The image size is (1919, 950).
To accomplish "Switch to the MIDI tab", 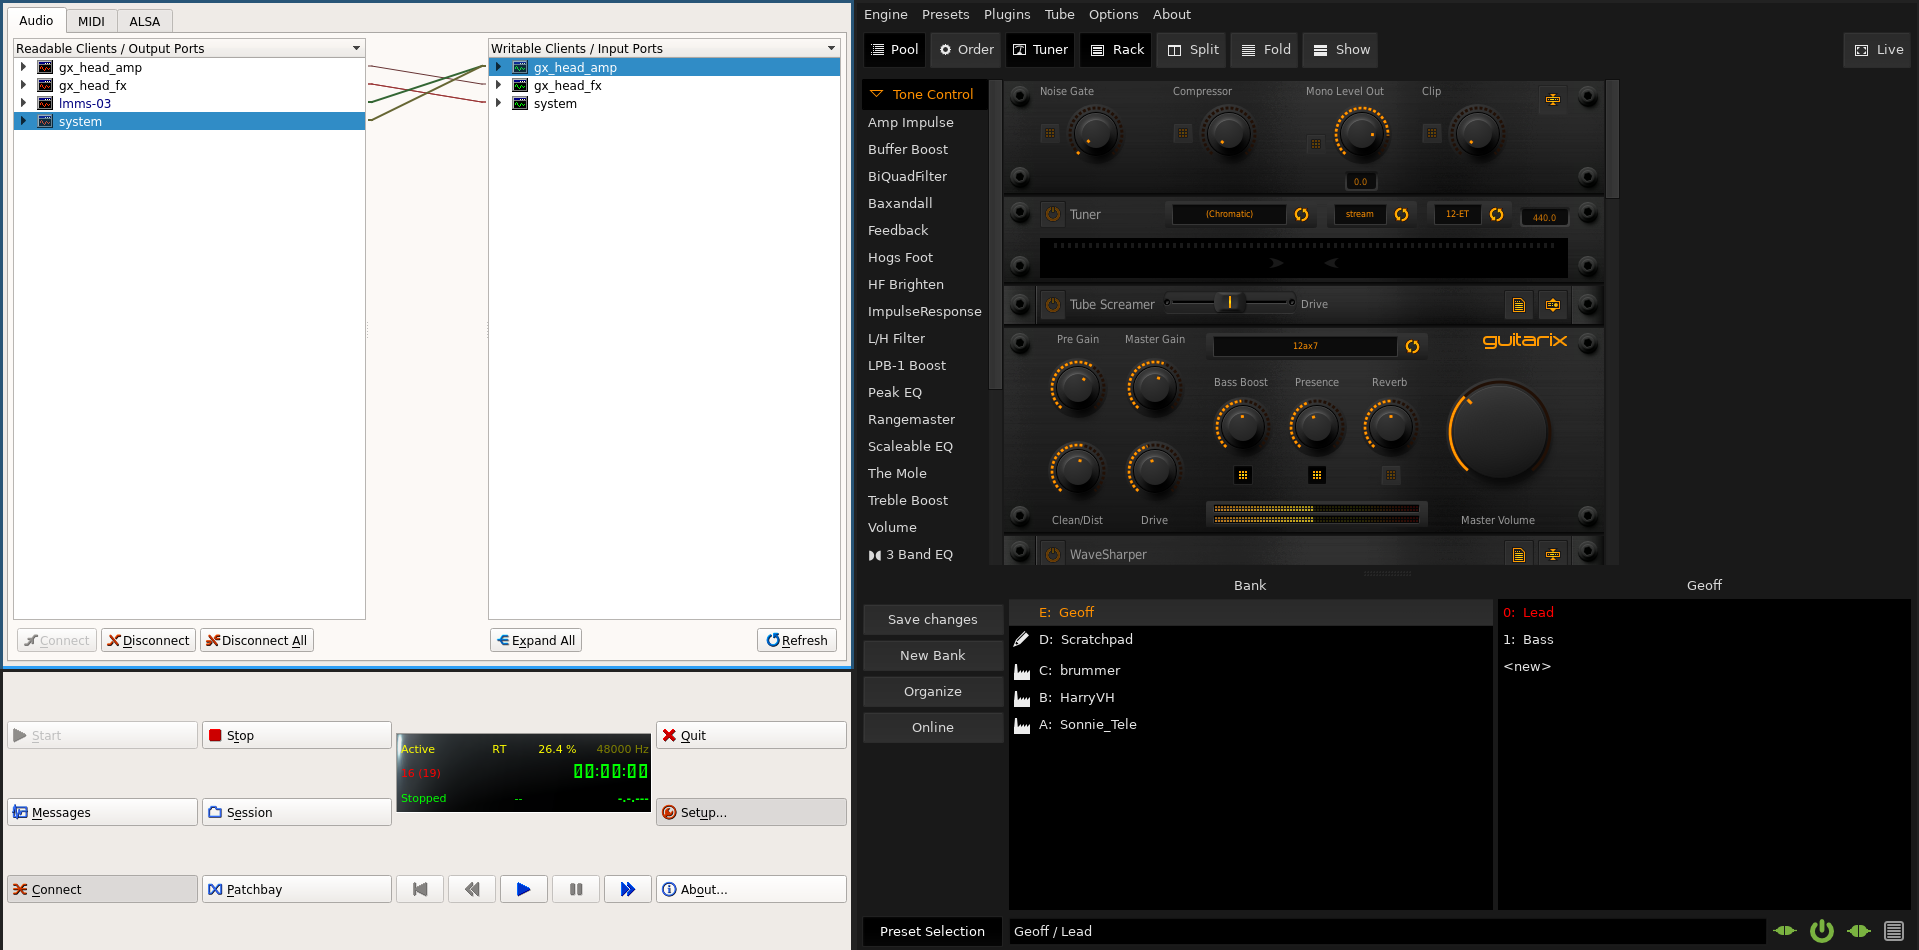I will 91,20.
